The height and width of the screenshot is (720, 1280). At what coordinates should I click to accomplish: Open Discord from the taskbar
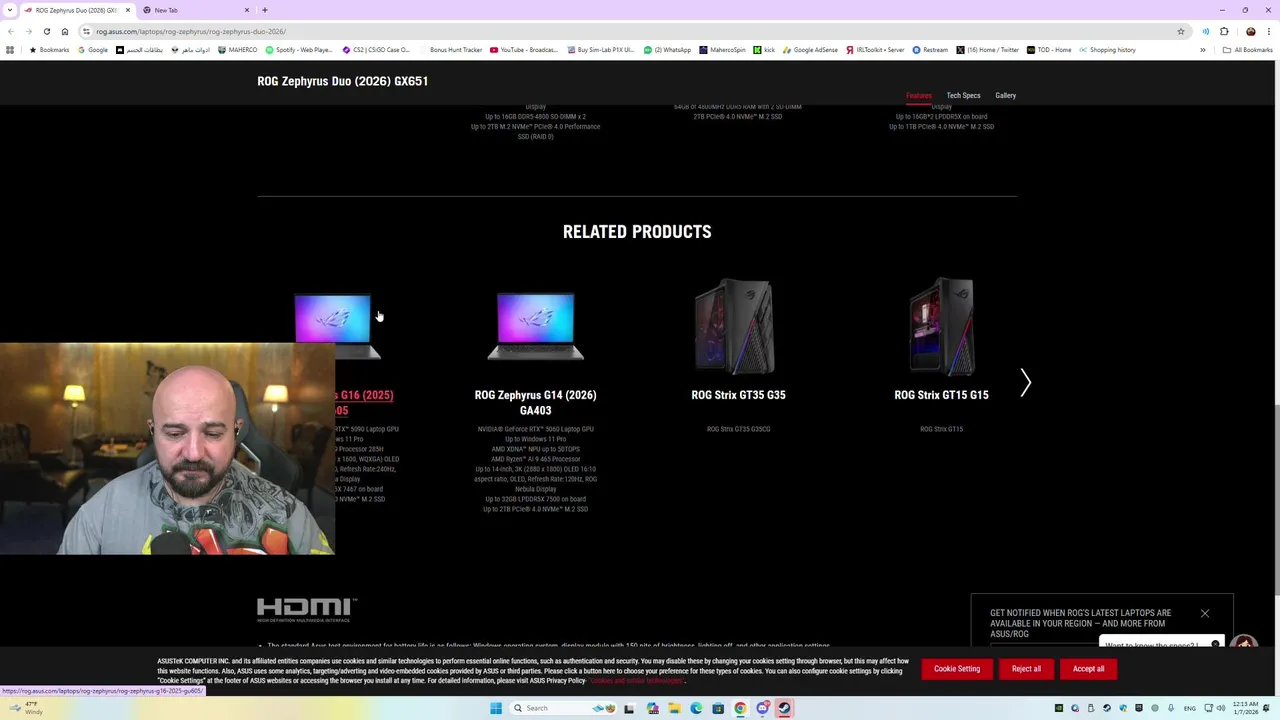pyautogui.click(x=763, y=708)
